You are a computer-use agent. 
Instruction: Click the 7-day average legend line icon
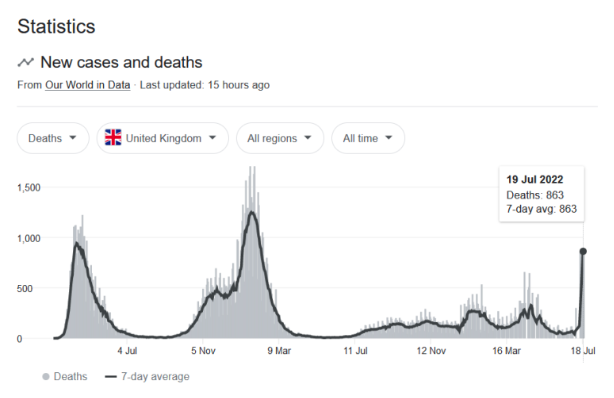pyautogui.click(x=111, y=377)
